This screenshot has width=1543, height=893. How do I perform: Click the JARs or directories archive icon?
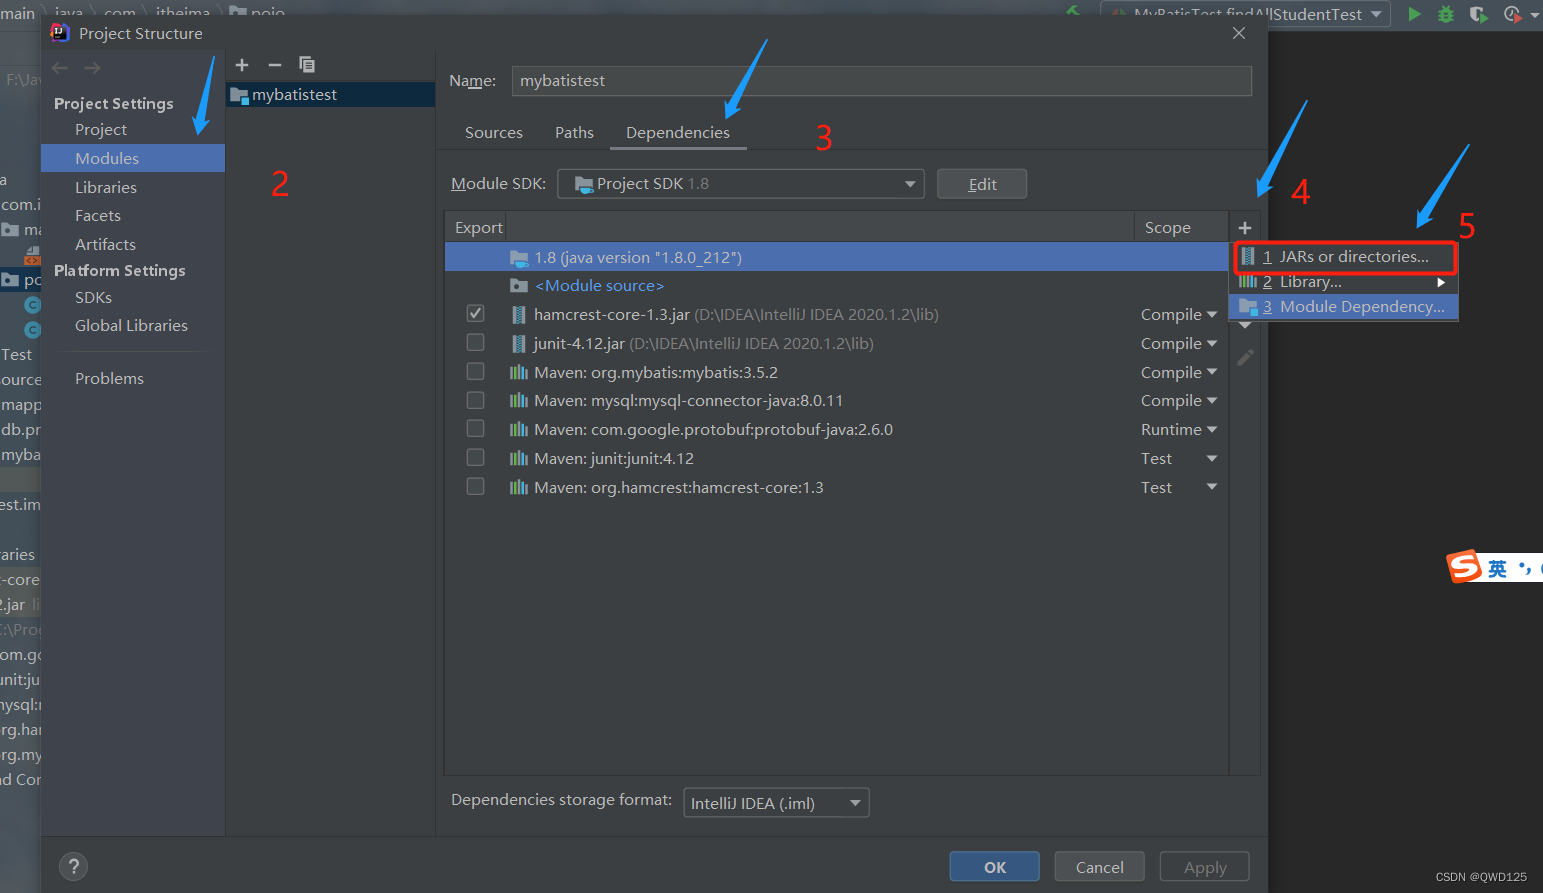click(1248, 257)
